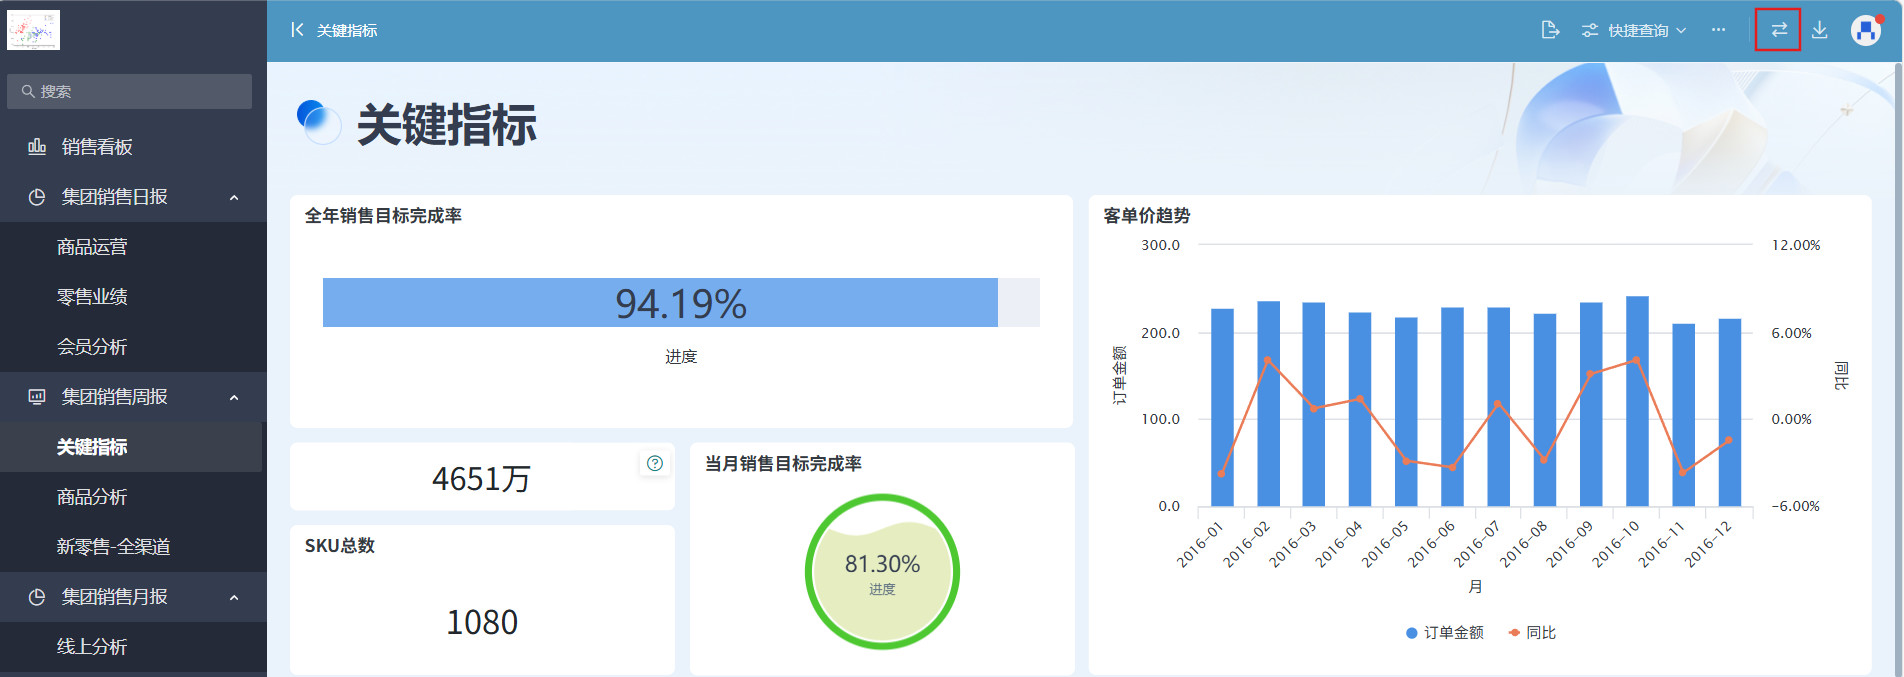Click the download icon in header

point(1820,30)
